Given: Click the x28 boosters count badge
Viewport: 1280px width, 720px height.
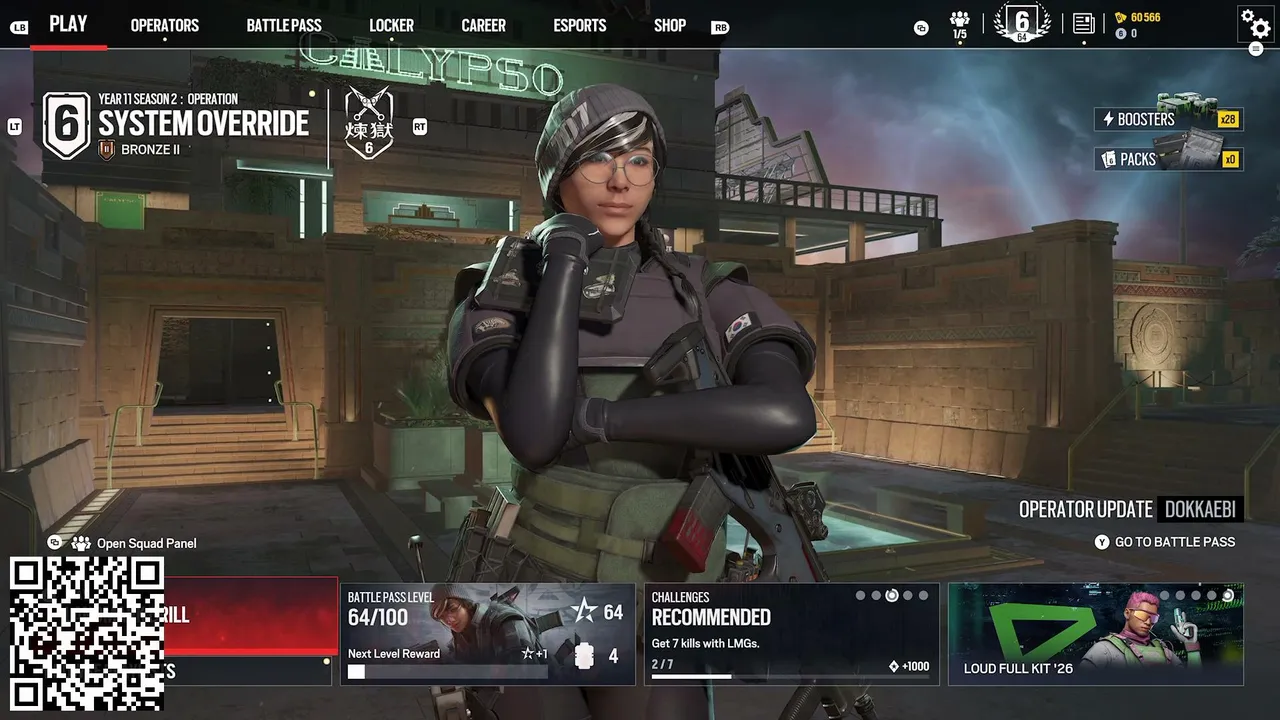Looking at the screenshot, I should point(1228,120).
